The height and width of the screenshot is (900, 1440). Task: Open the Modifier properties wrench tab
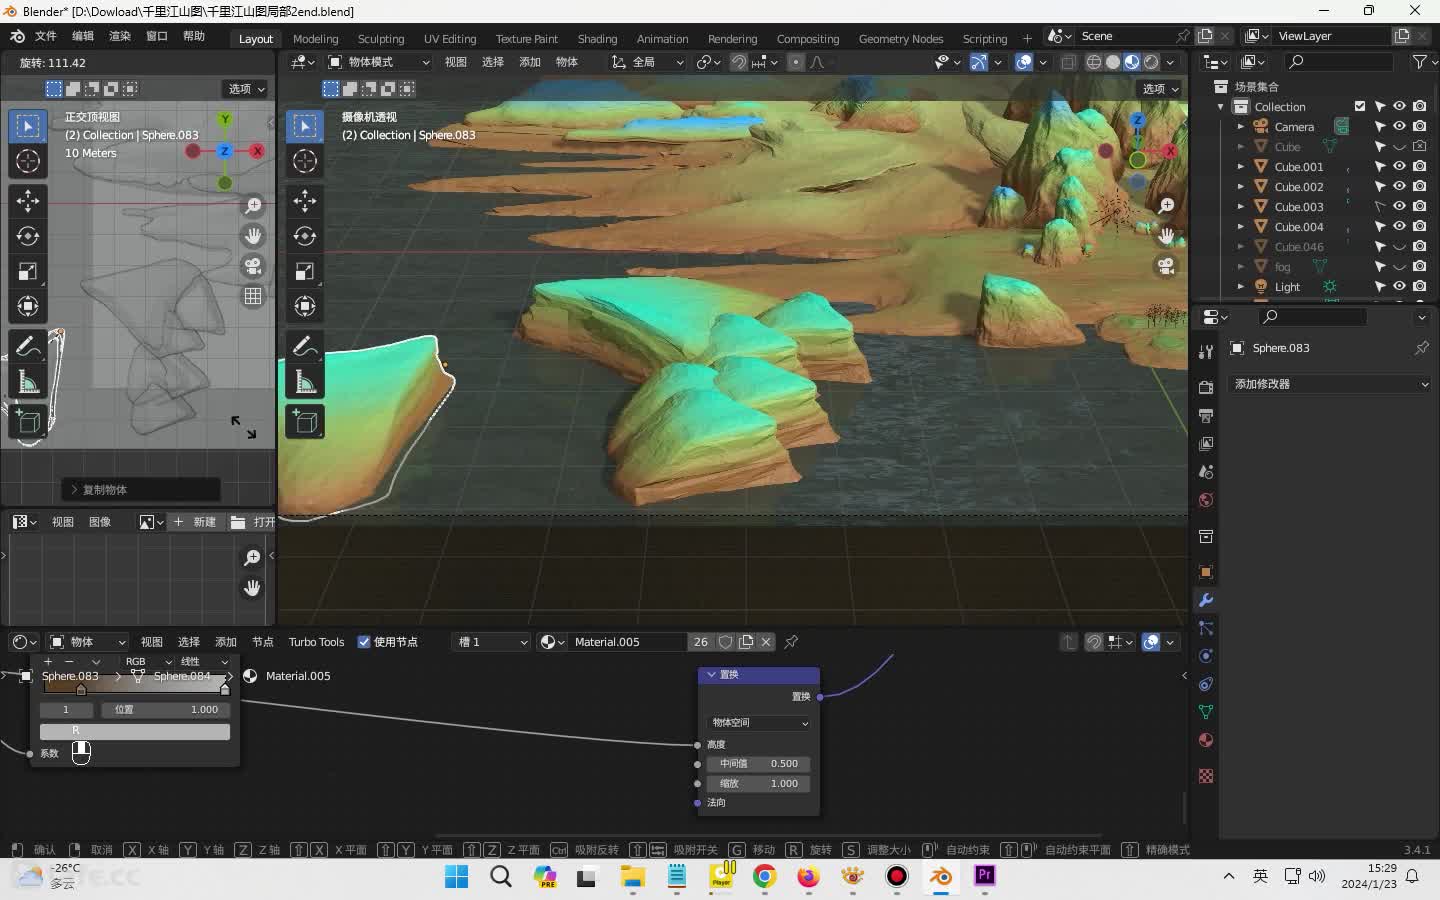point(1206,600)
